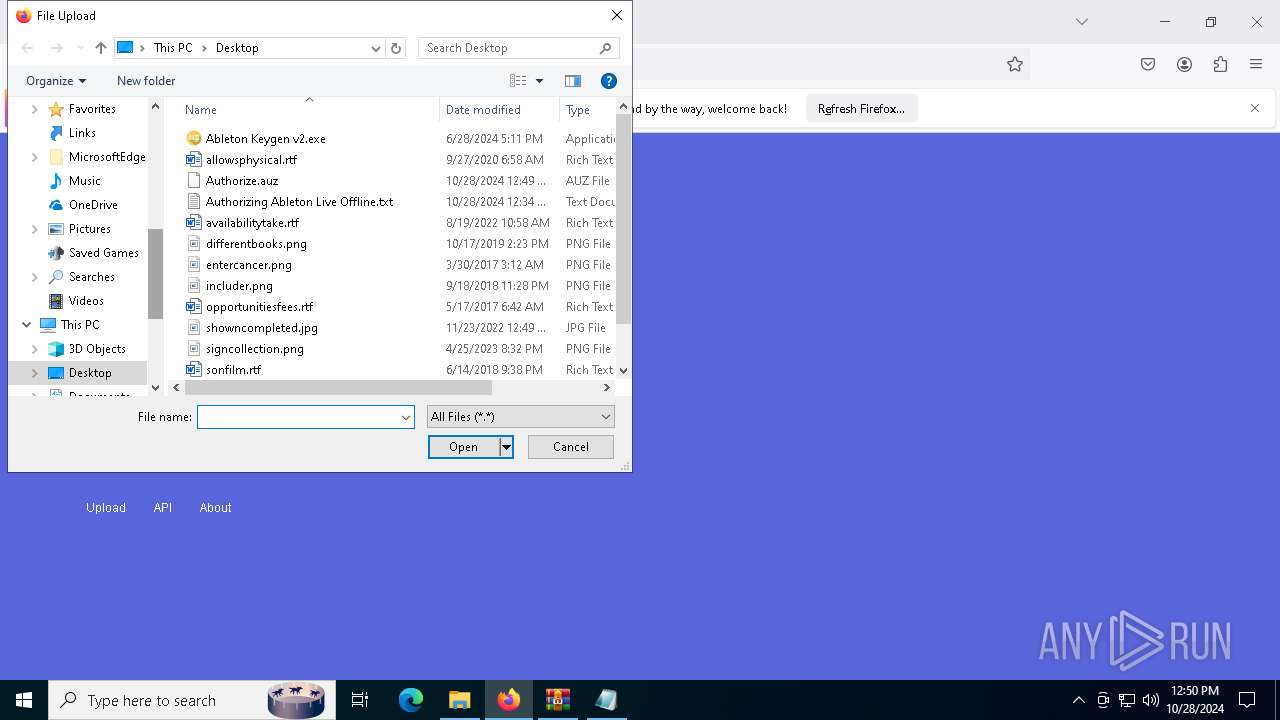The width and height of the screenshot is (1280, 720).
Task: Select Desktop in the navigation tree
Action: [x=90, y=373]
